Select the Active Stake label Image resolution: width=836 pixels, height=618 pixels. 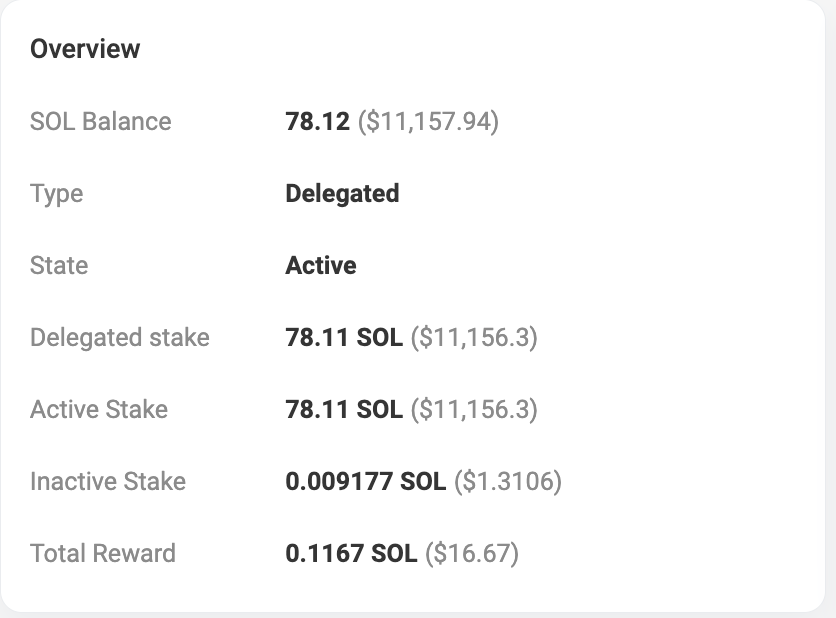(99, 410)
